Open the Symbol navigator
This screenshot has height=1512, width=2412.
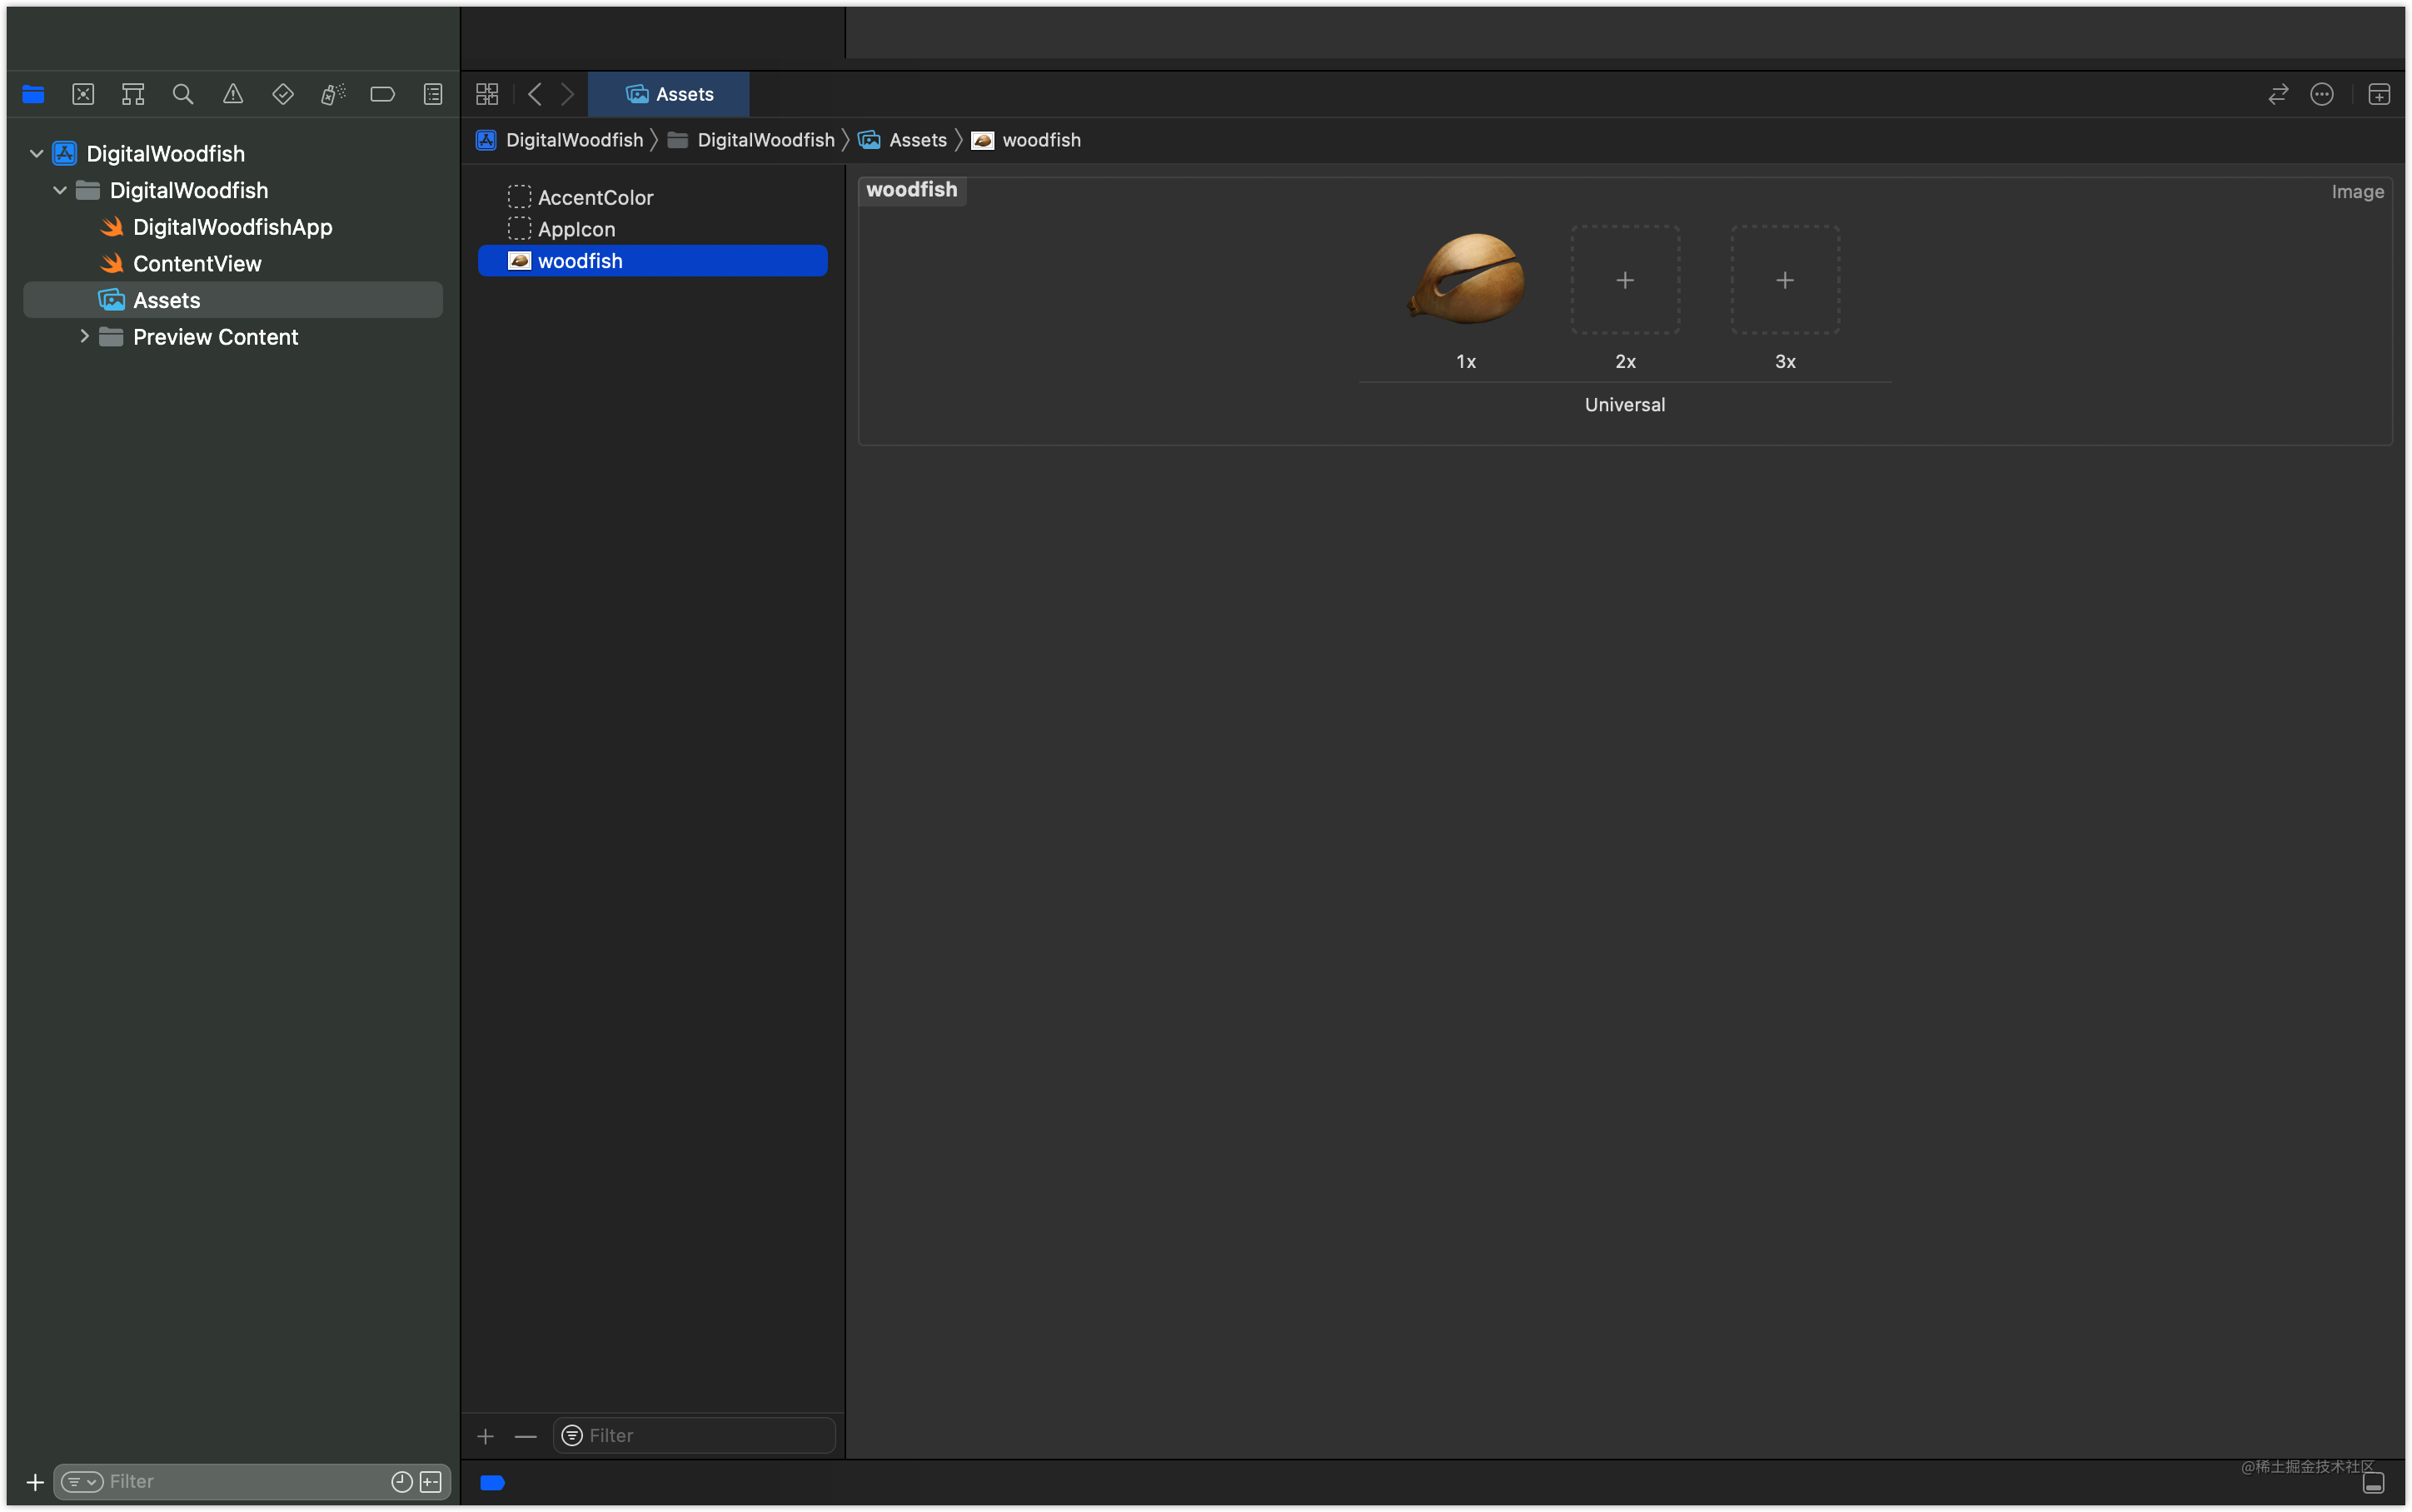click(x=133, y=94)
